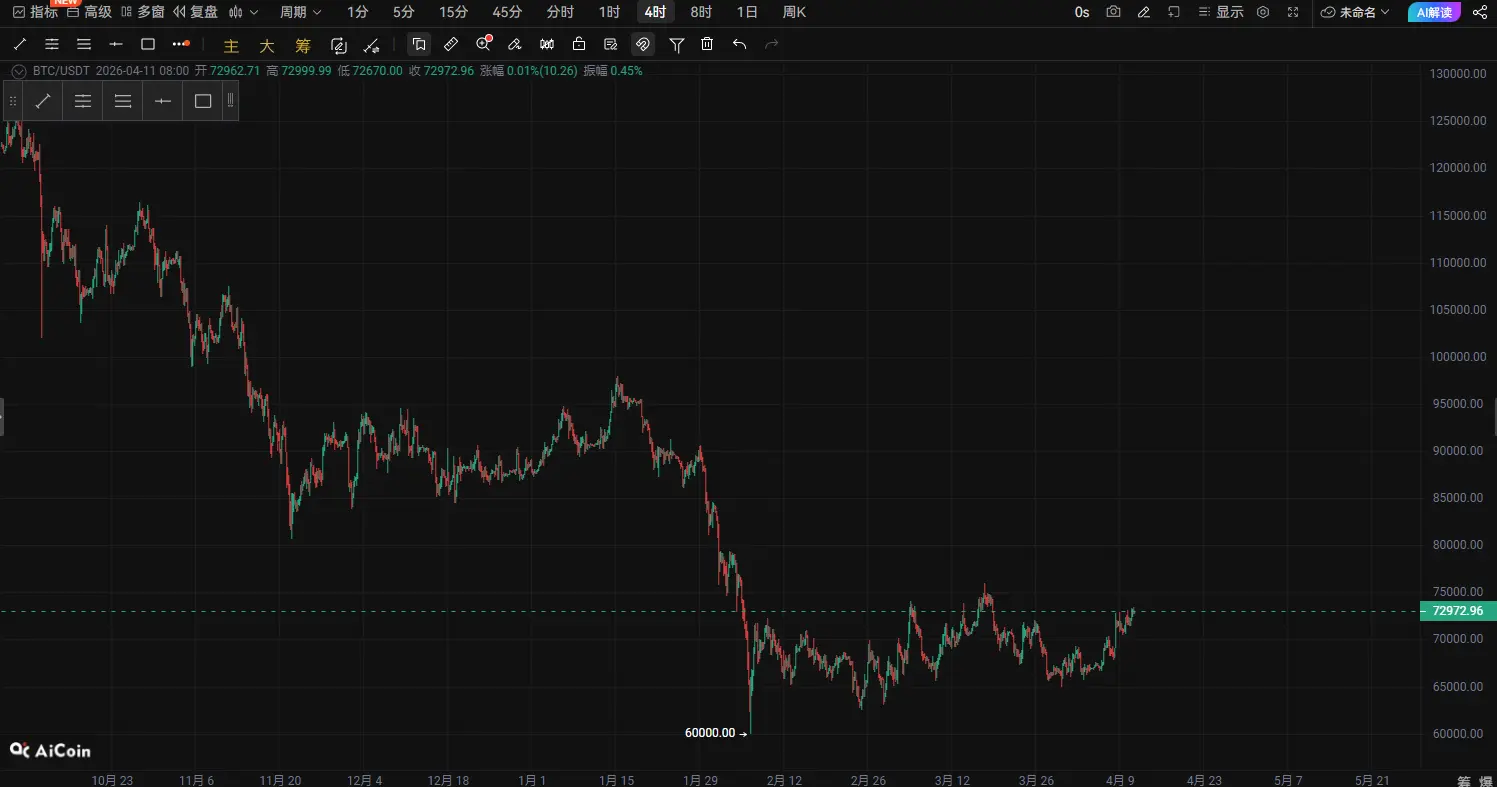The image size is (1497, 787).
Task: Click the zoom magnifier icon
Action: point(484,44)
